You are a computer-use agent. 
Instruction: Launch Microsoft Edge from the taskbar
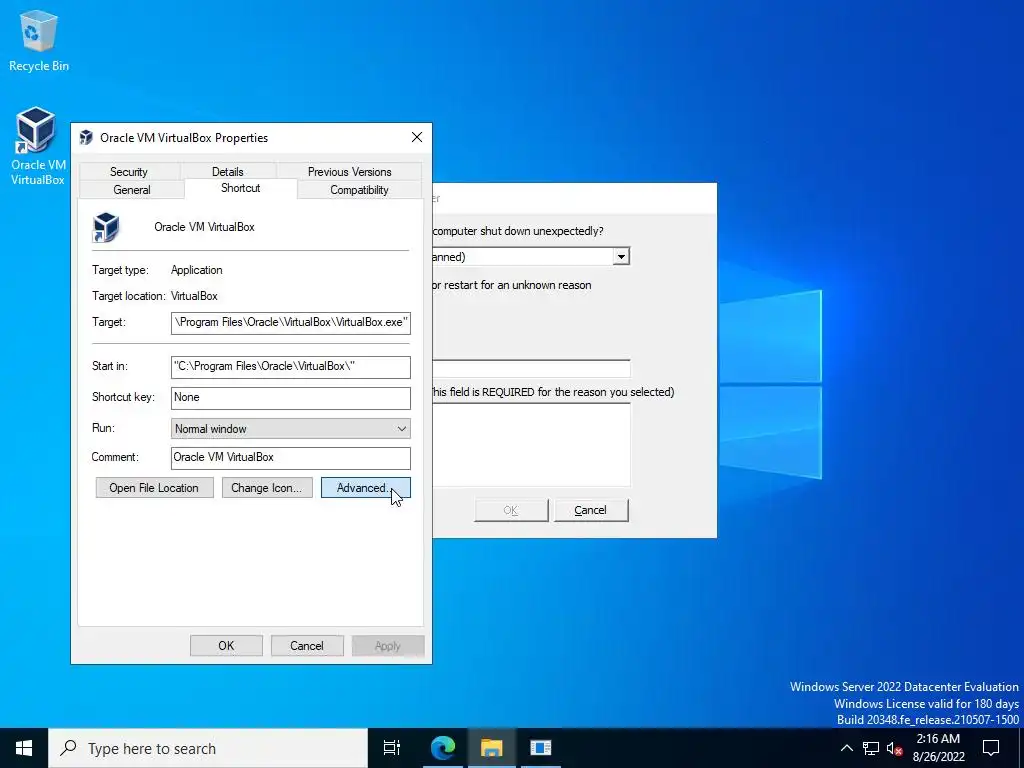(x=443, y=748)
